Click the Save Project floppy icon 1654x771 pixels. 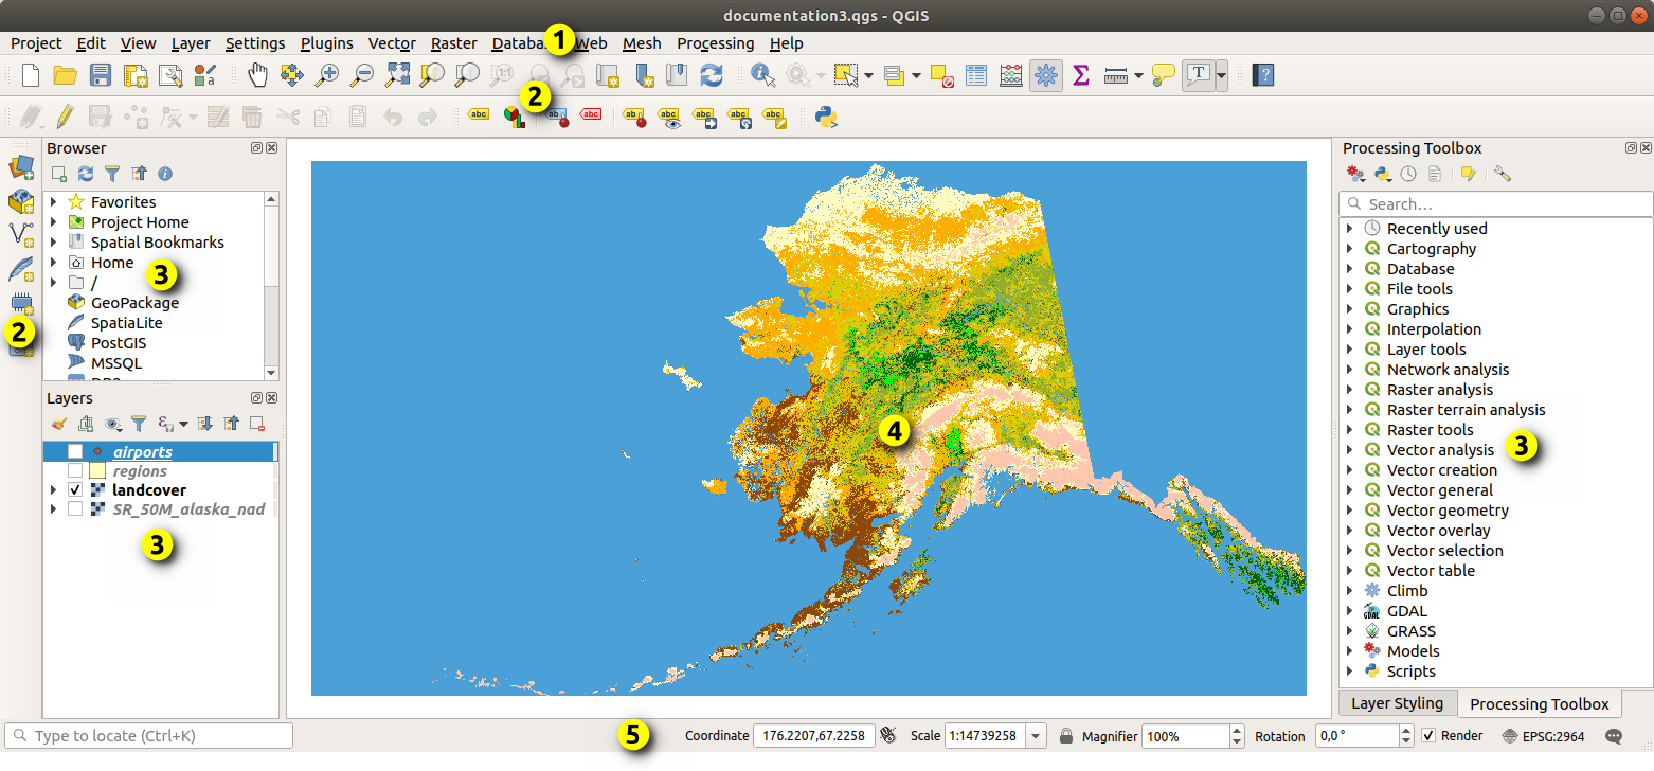click(100, 75)
